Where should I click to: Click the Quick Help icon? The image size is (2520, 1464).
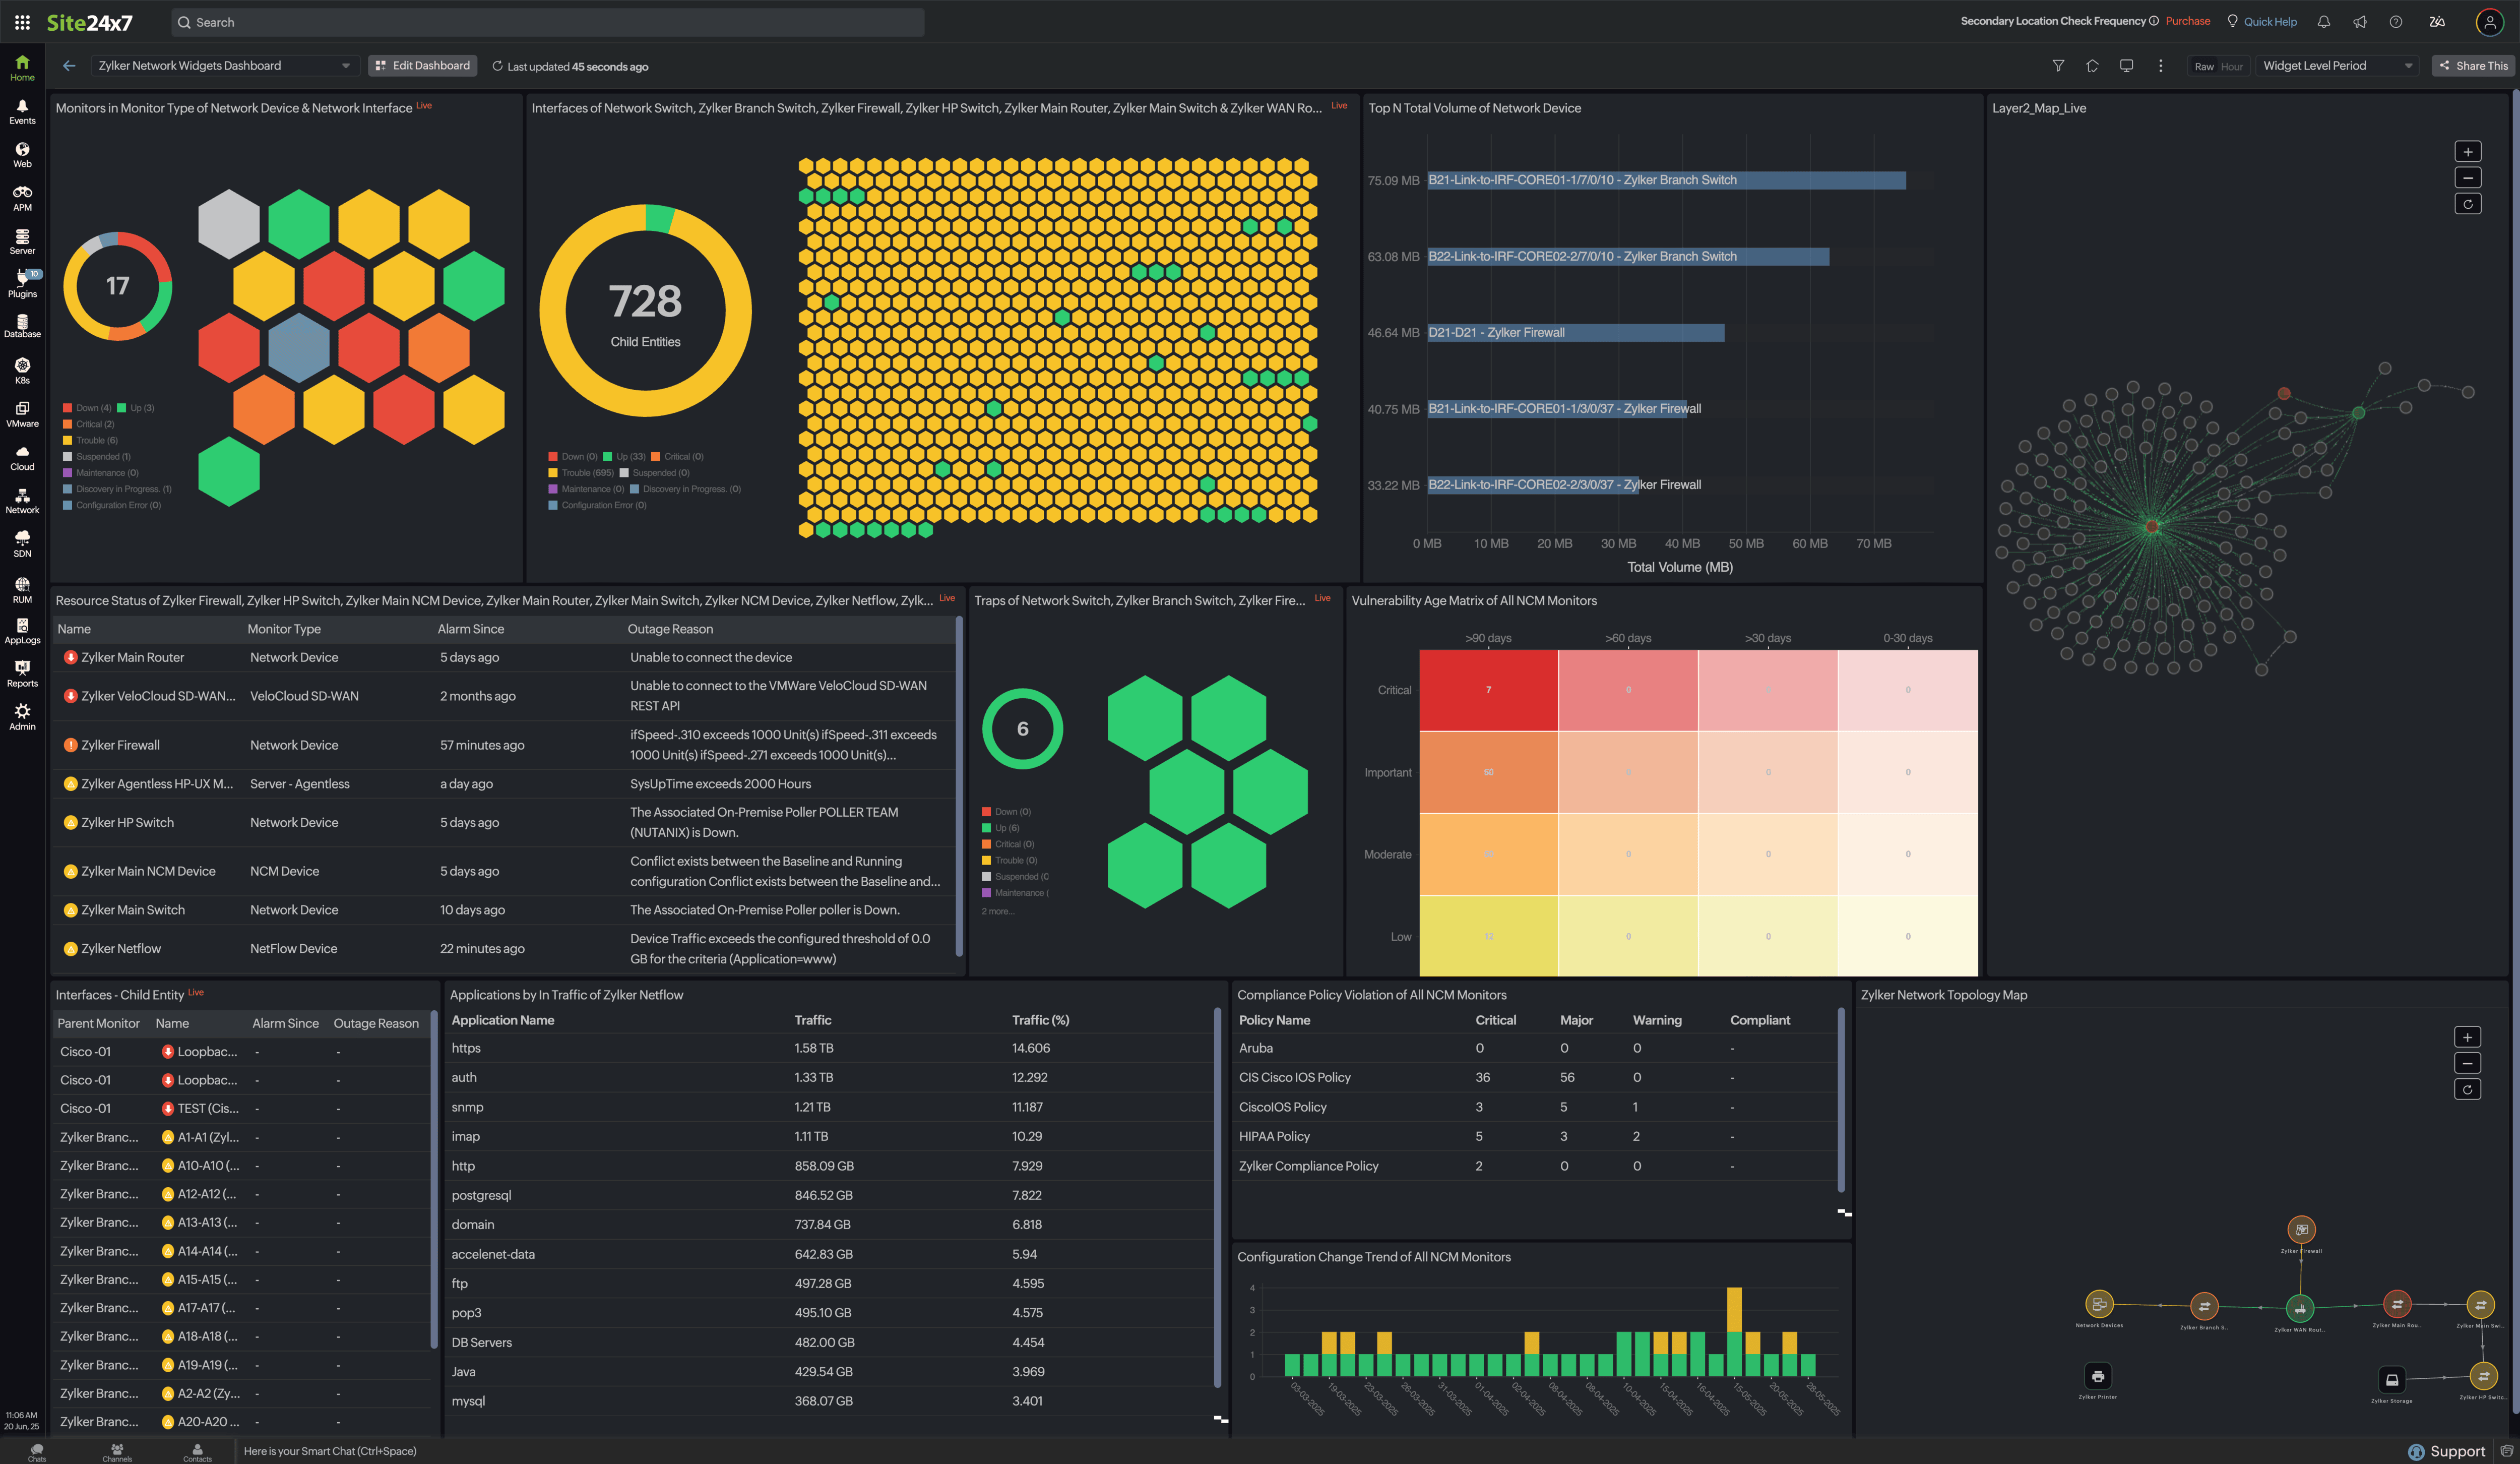click(x=2232, y=21)
